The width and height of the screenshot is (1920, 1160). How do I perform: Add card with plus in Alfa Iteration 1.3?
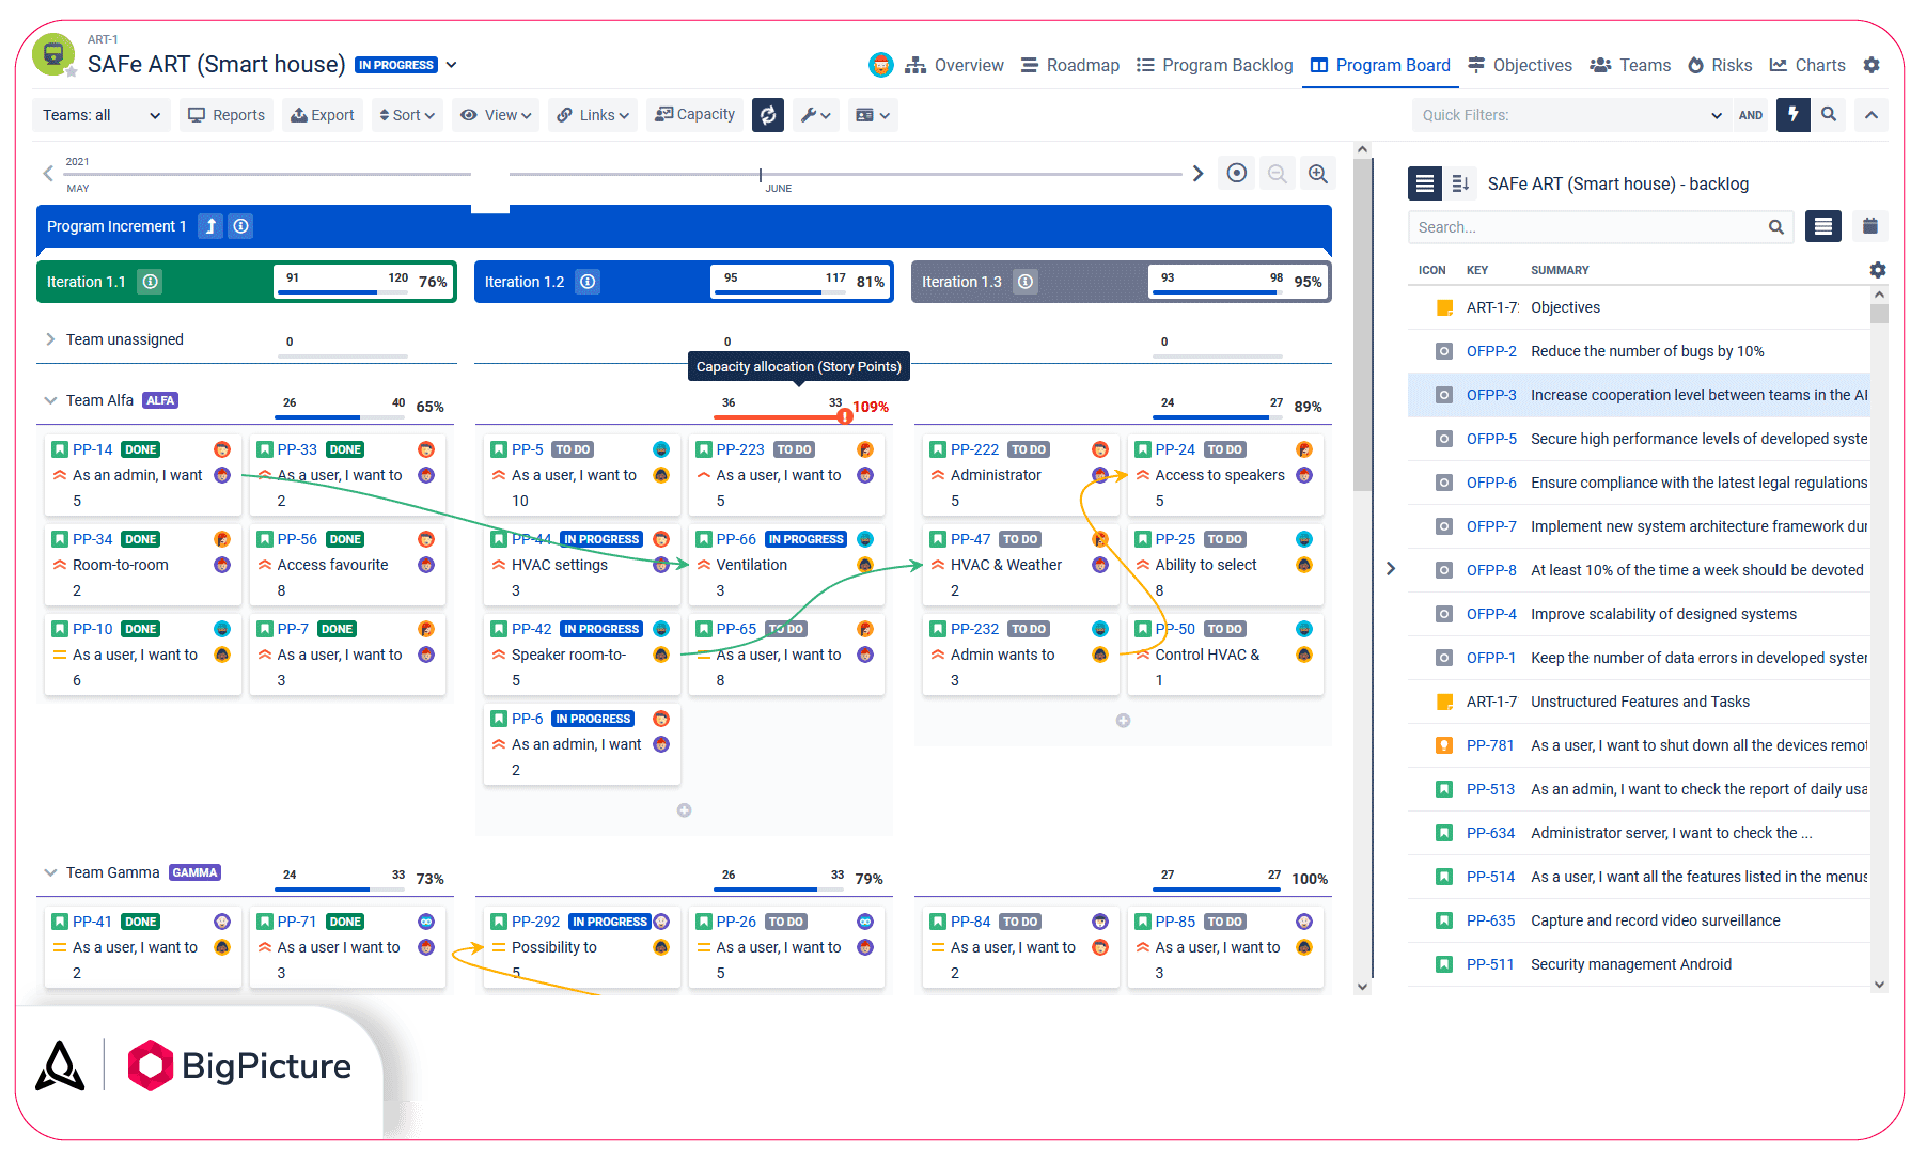(1123, 720)
